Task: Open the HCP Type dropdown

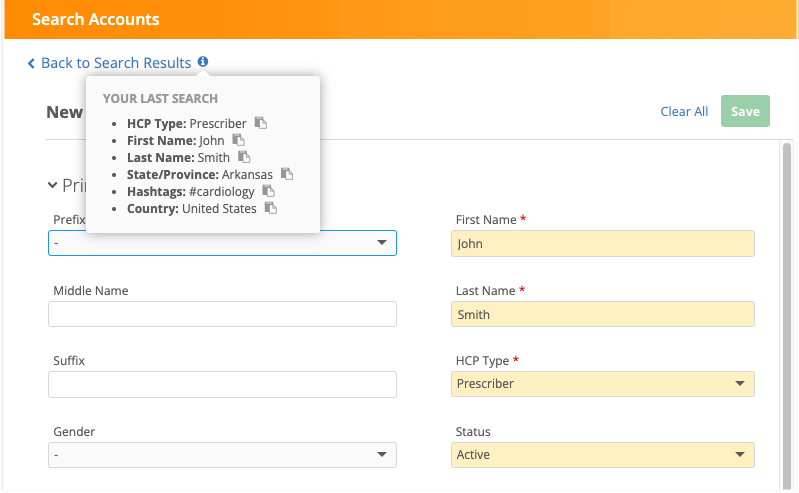Action: click(x=602, y=384)
